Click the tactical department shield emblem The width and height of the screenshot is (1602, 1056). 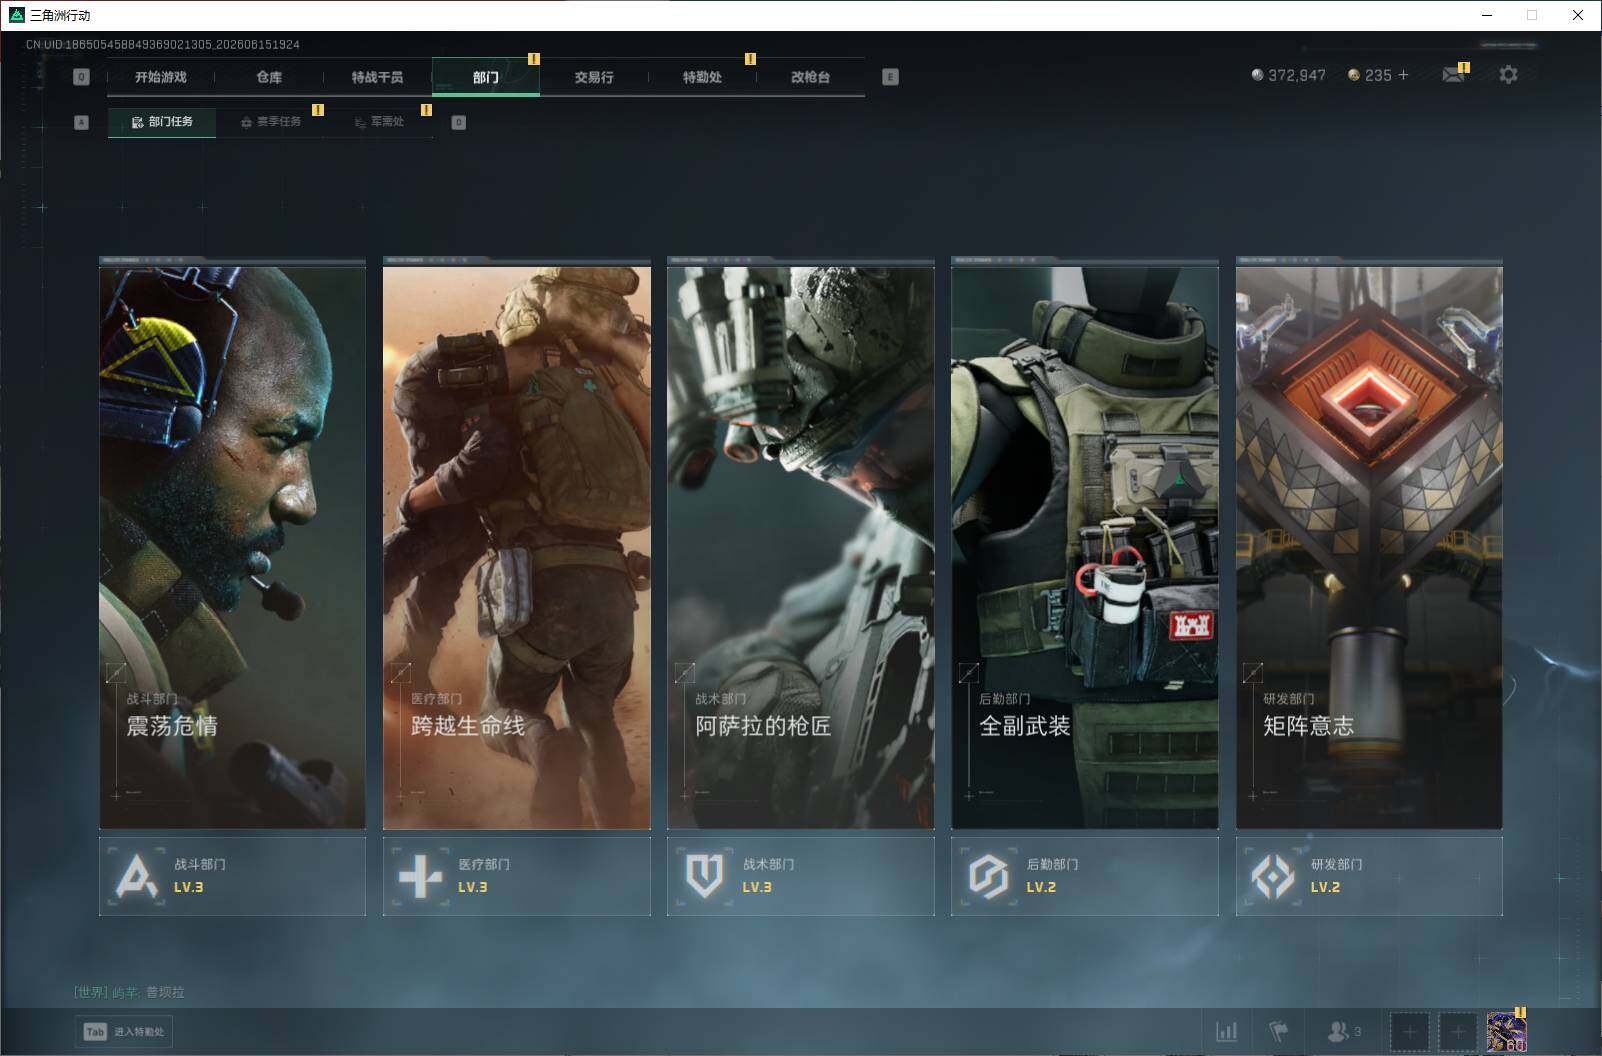(x=704, y=877)
